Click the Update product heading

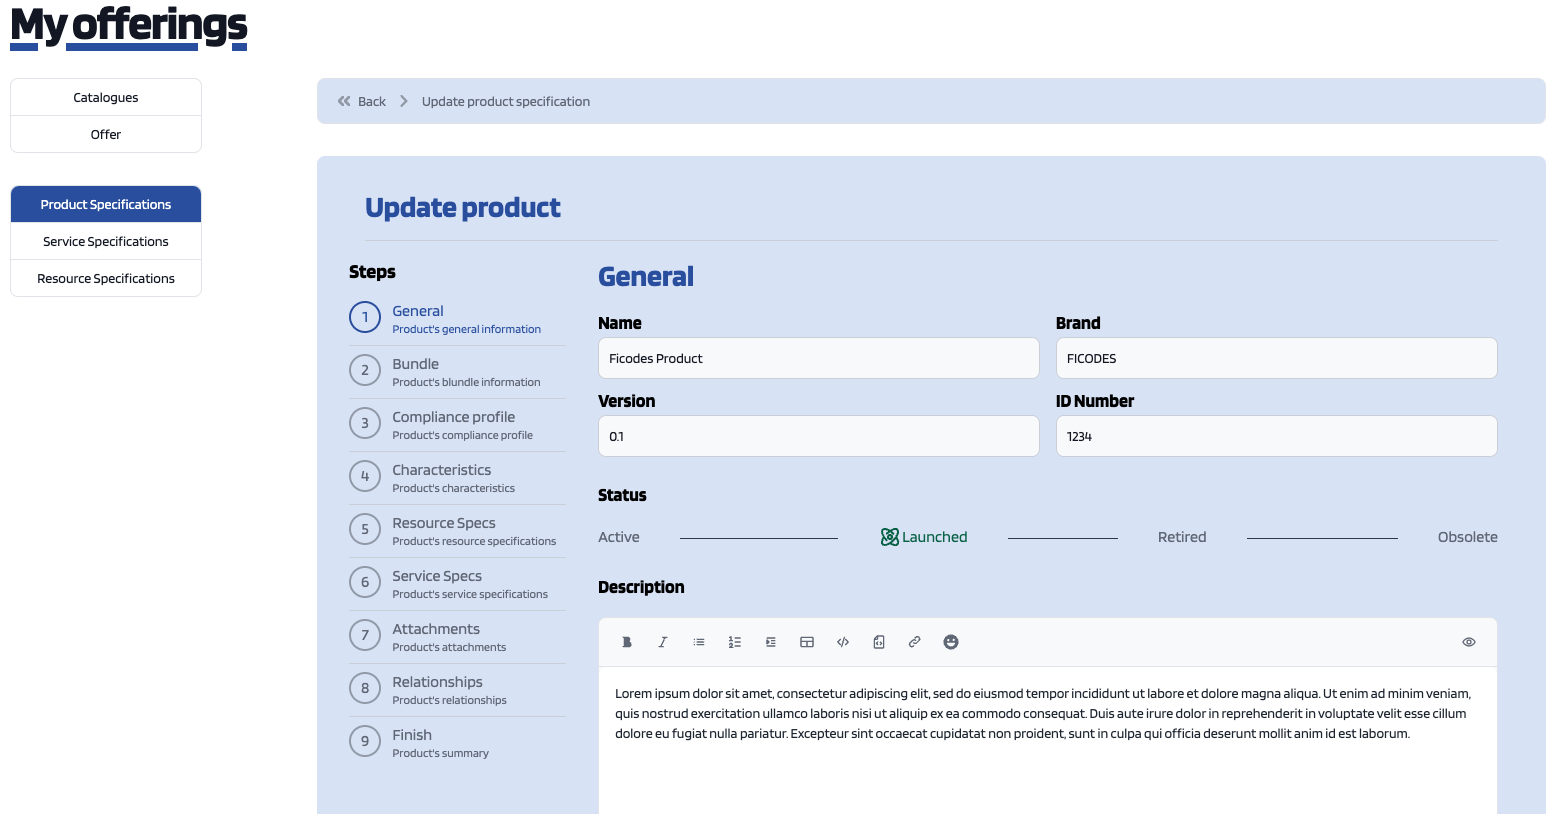pyautogui.click(x=463, y=207)
